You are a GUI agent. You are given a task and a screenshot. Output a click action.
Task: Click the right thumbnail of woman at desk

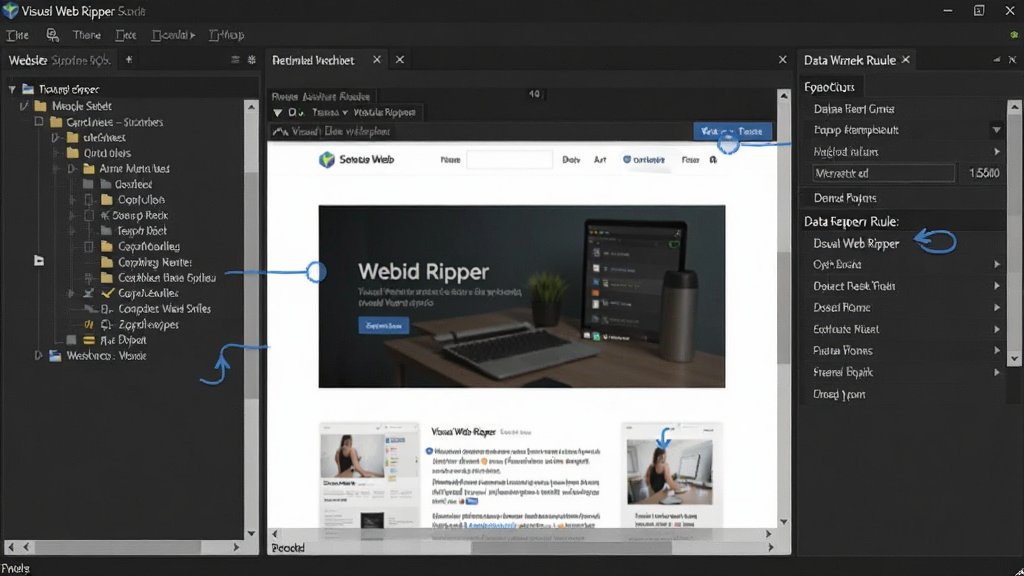pyautogui.click(x=669, y=472)
